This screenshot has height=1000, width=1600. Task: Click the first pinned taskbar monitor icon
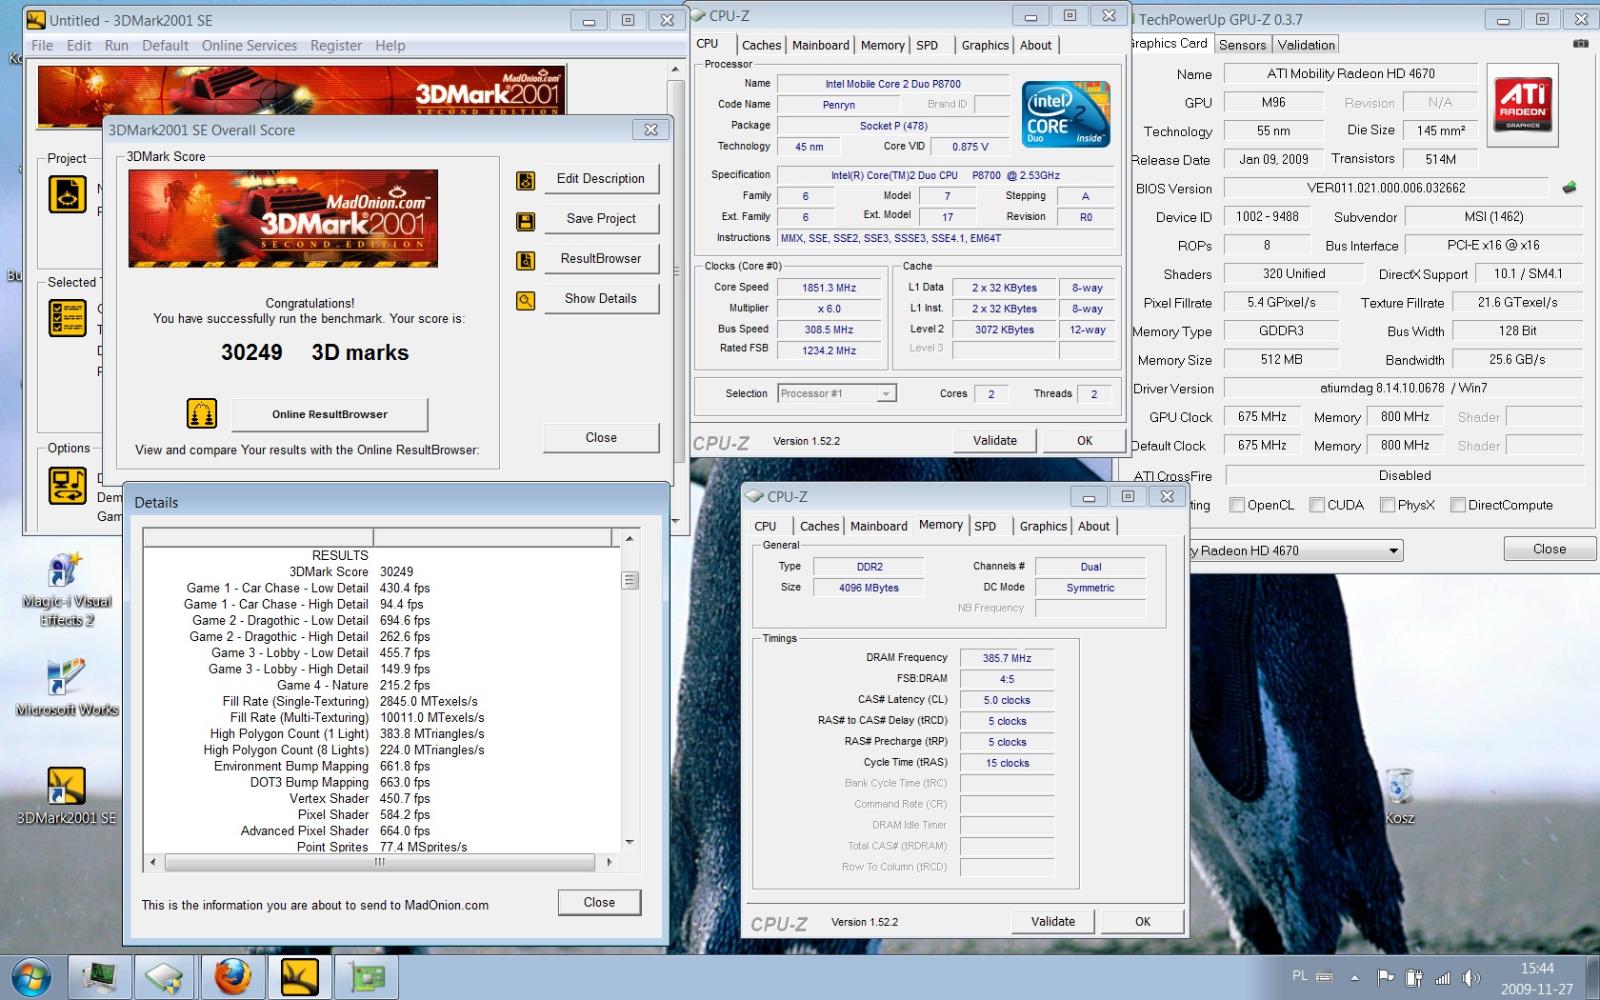point(99,977)
